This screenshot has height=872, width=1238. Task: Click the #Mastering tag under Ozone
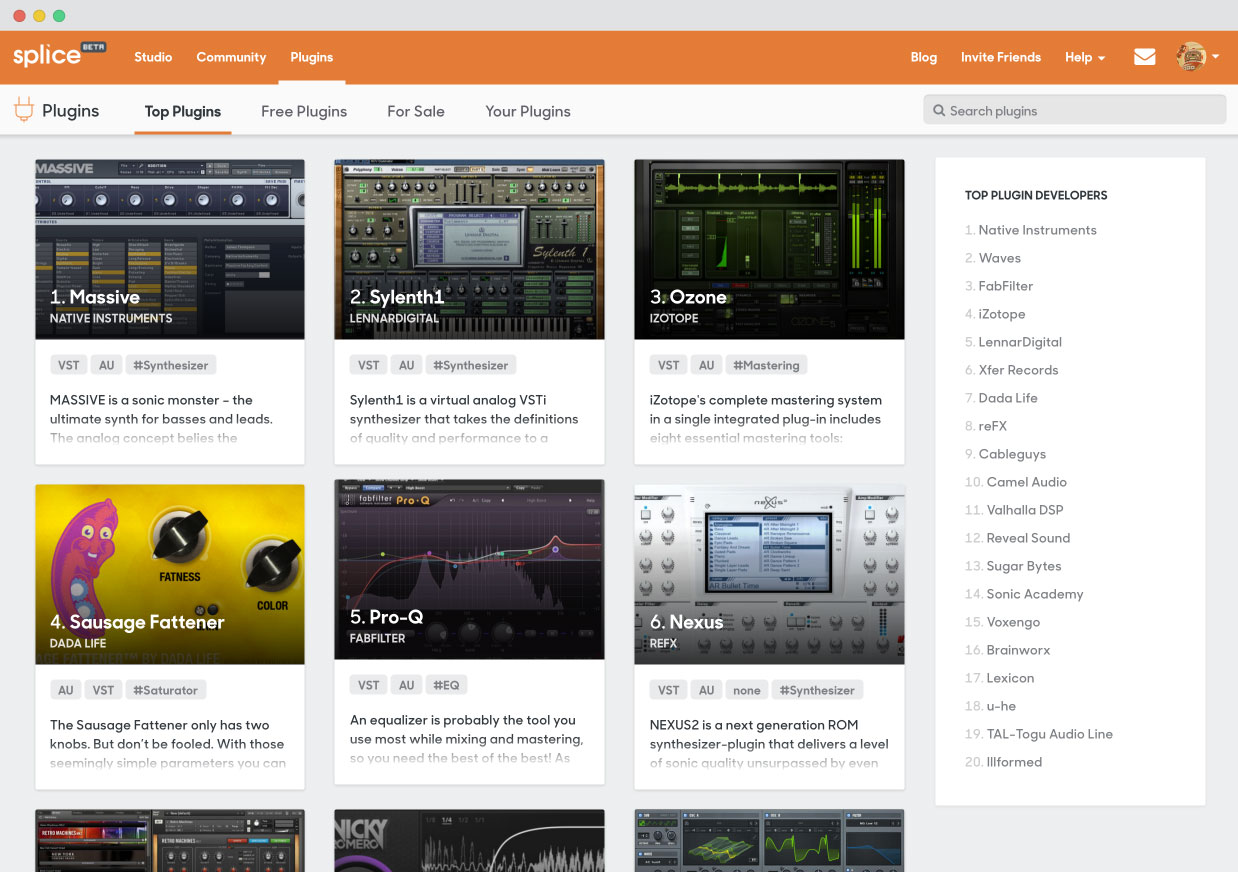click(767, 365)
